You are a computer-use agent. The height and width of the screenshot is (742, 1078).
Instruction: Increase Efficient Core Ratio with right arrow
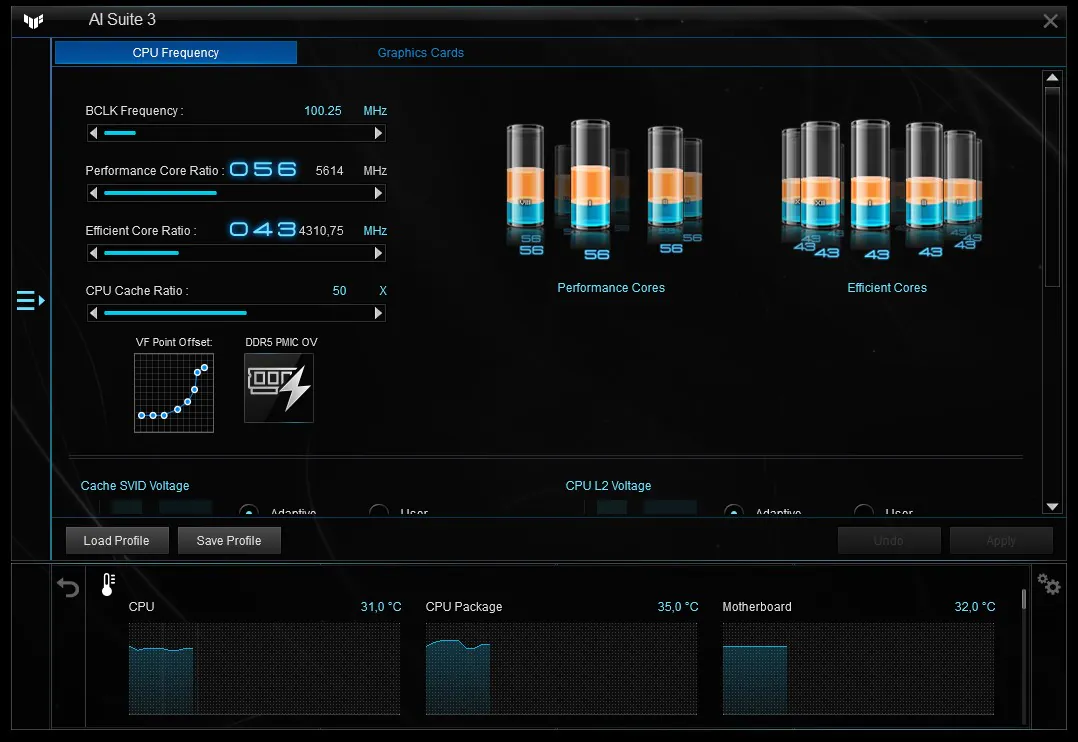tap(378, 253)
